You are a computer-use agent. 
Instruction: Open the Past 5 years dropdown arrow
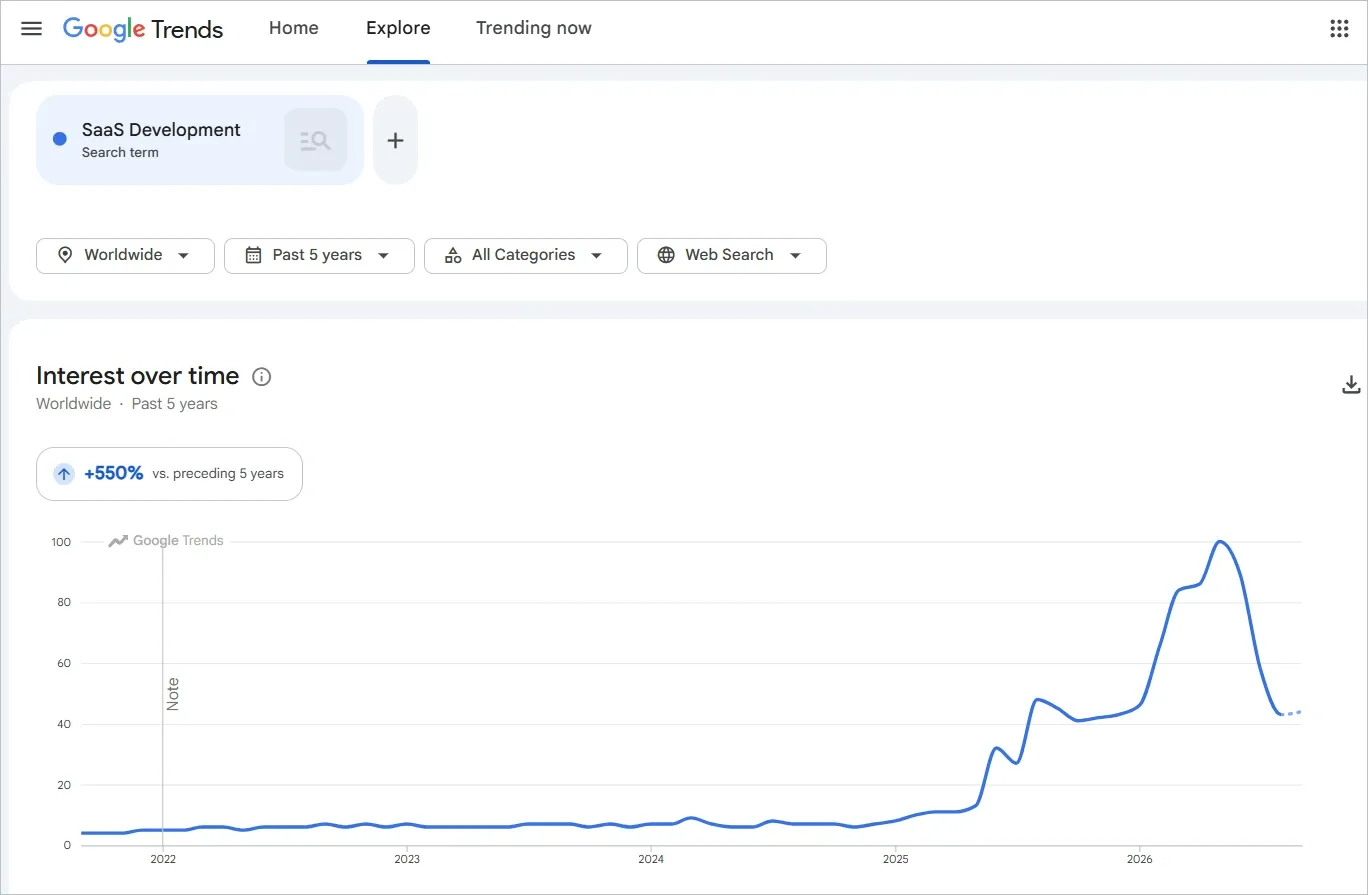coord(383,256)
